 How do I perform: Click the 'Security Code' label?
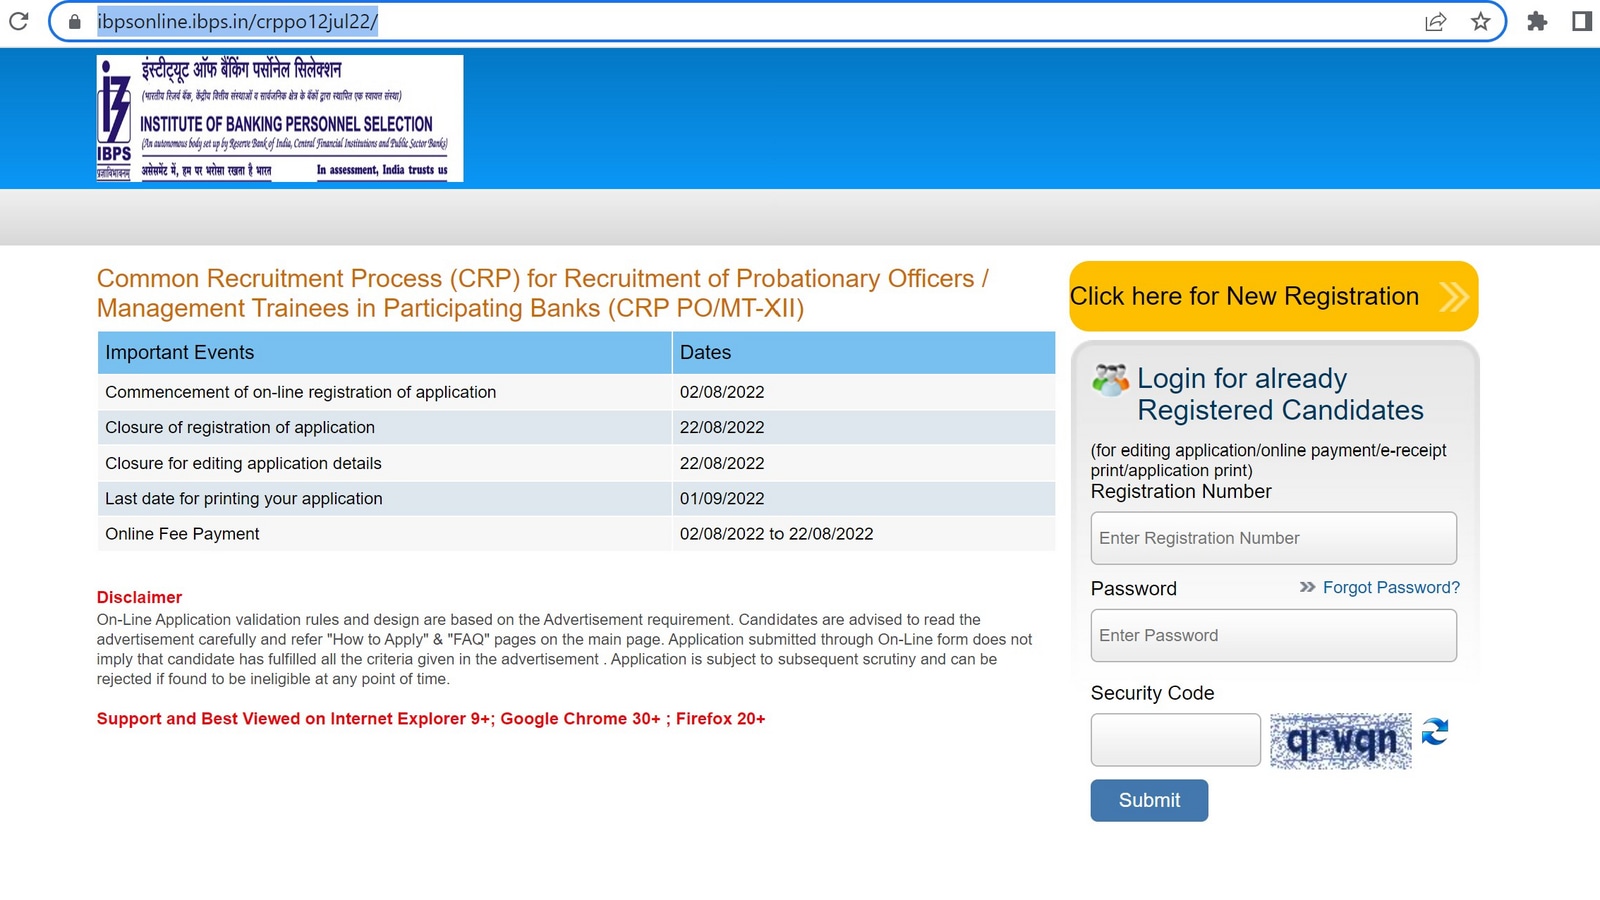click(1152, 693)
